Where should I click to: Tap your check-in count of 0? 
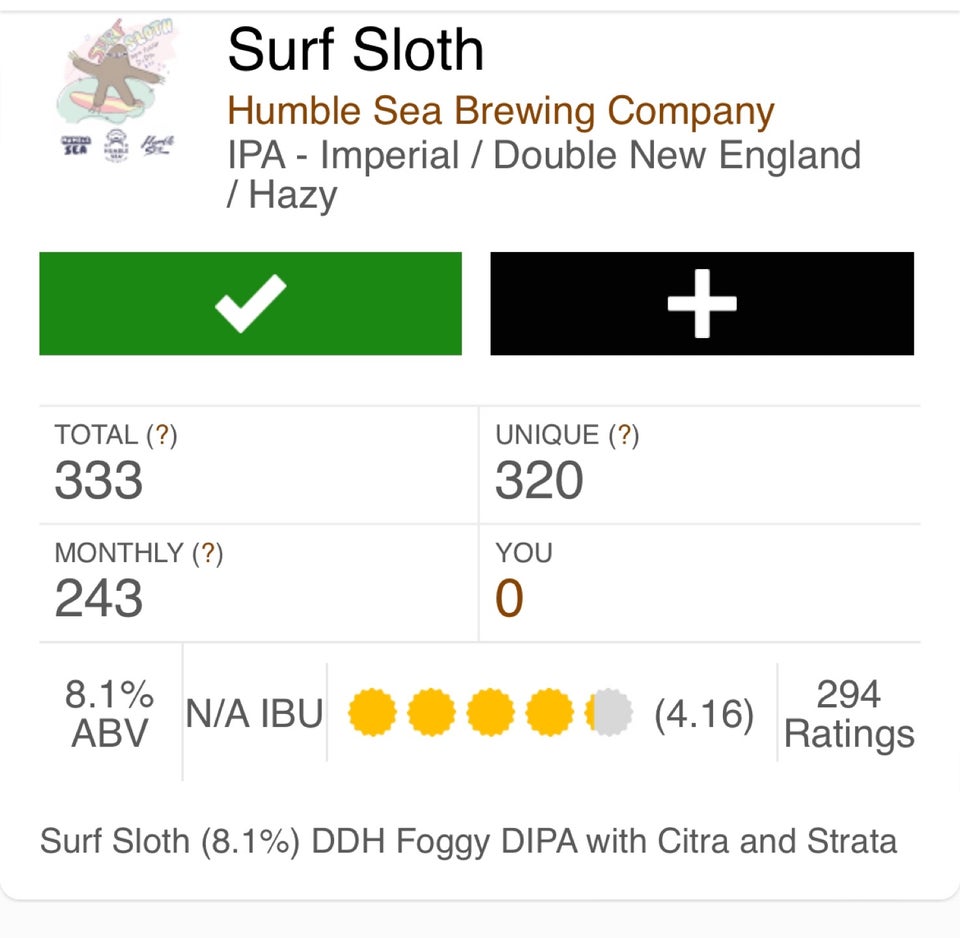click(509, 599)
